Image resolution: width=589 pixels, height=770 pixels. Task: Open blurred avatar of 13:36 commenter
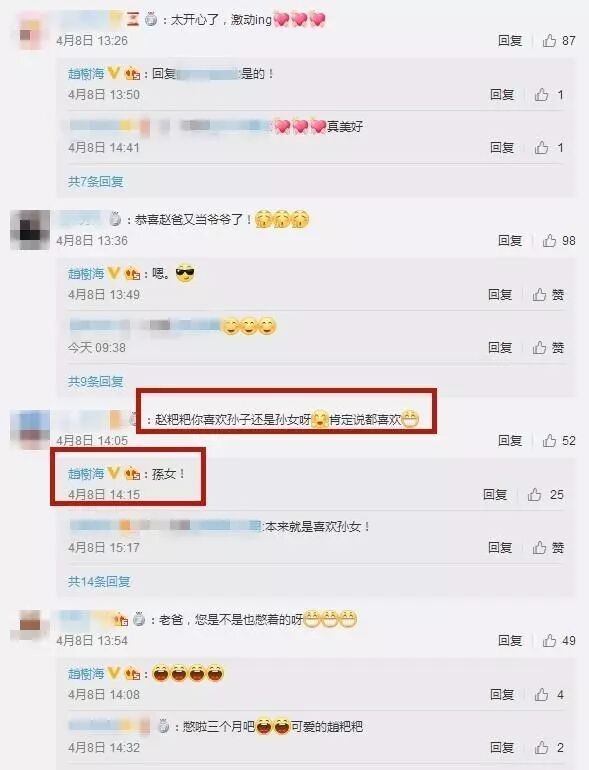[30, 230]
